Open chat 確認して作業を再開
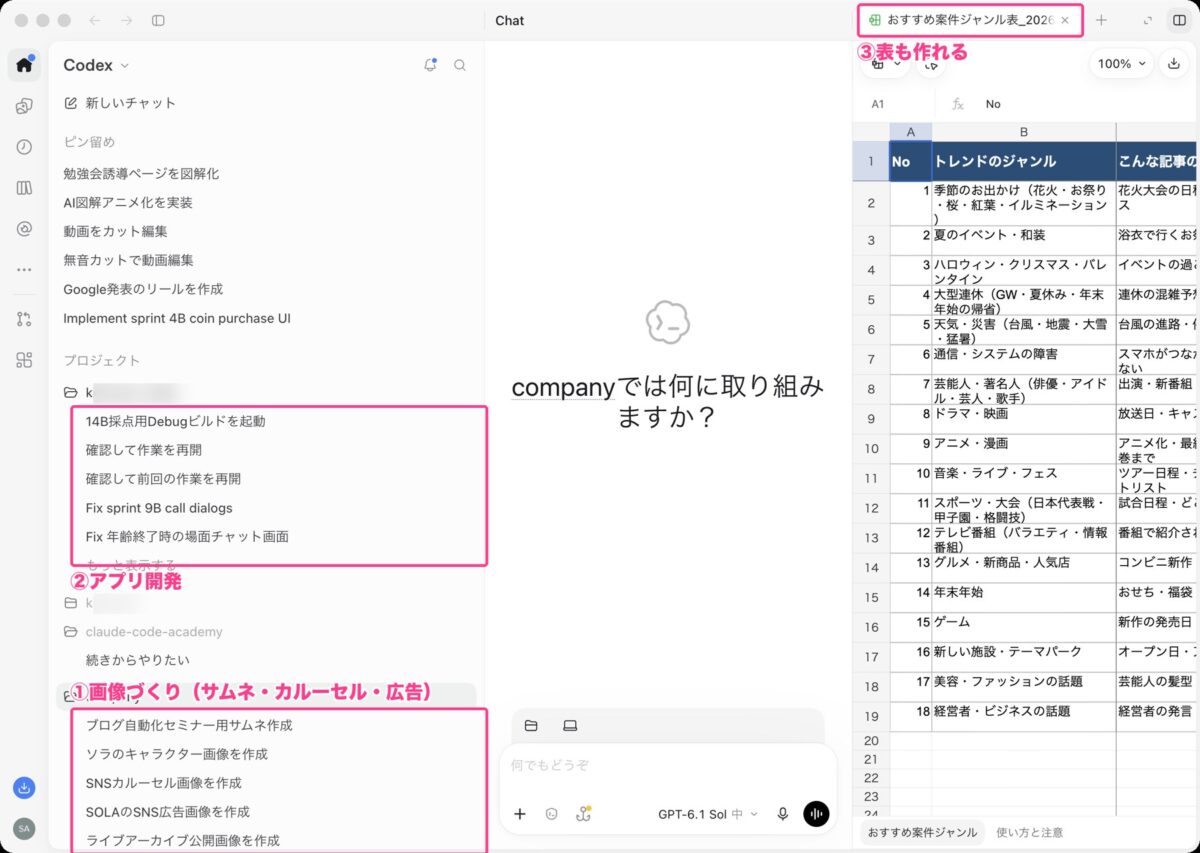The width and height of the screenshot is (1200, 853). (144, 450)
